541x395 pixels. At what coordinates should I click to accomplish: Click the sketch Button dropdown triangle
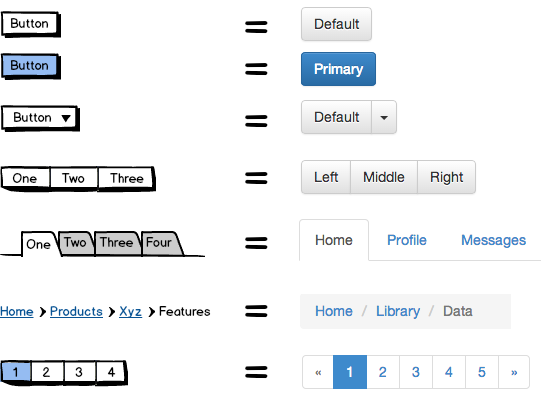(x=66, y=118)
